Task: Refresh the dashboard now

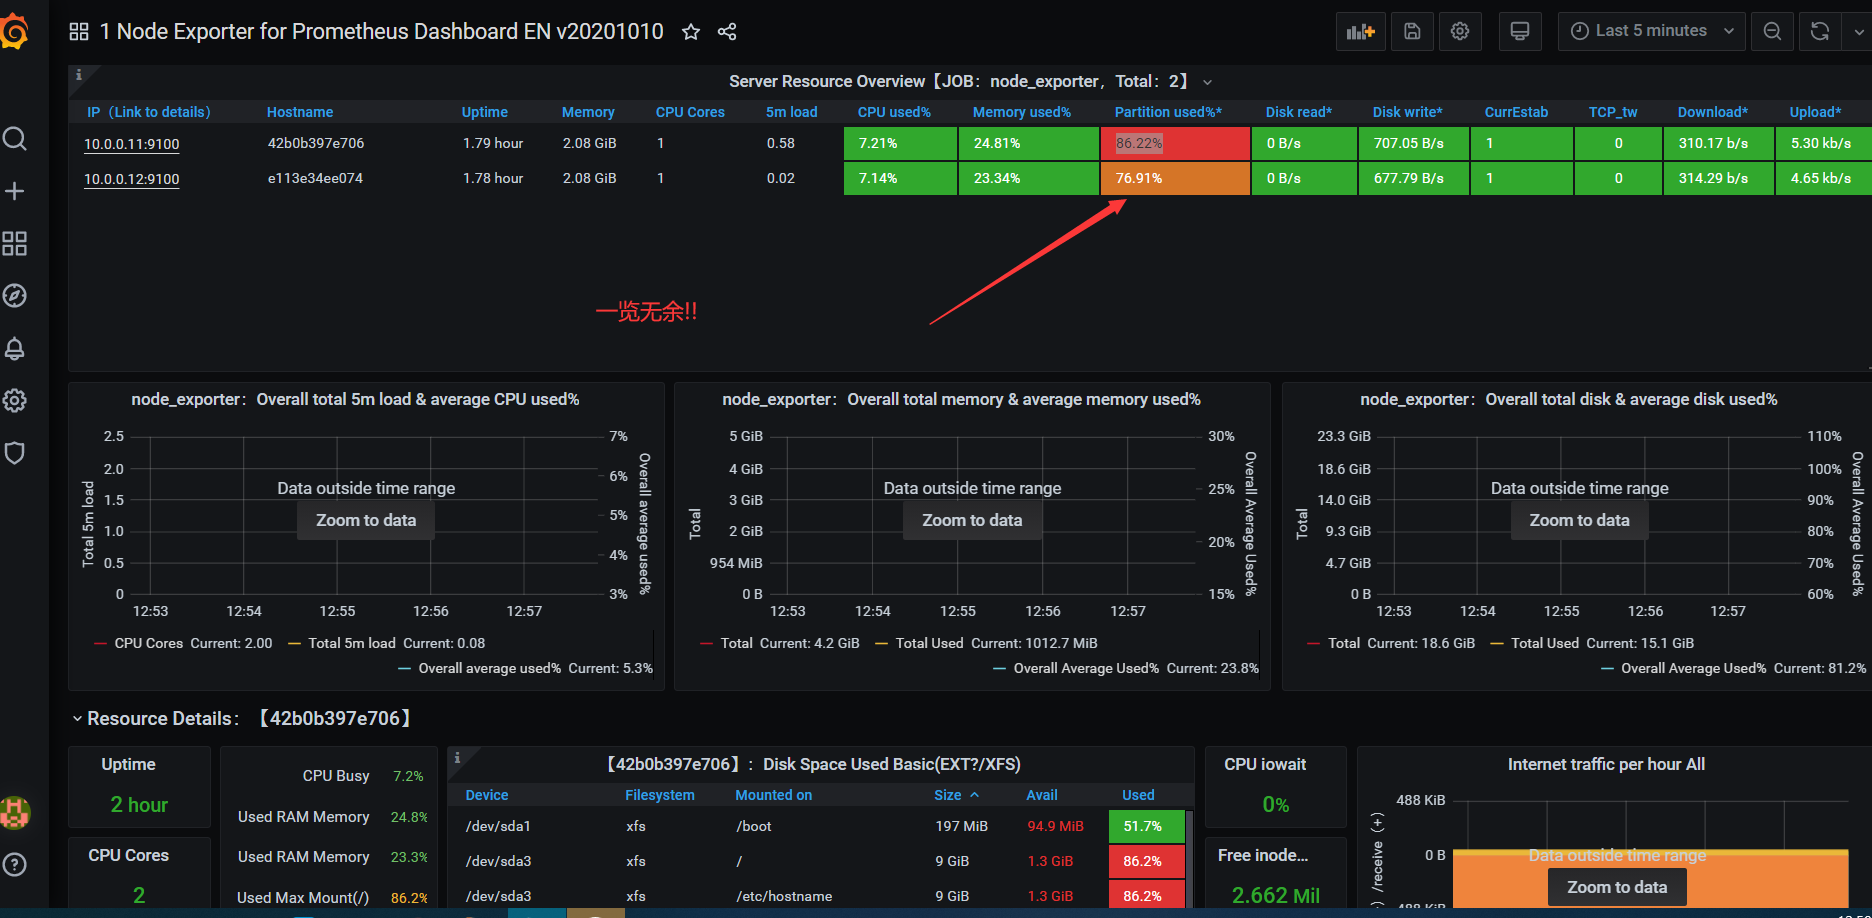Action: pyautogui.click(x=1820, y=32)
